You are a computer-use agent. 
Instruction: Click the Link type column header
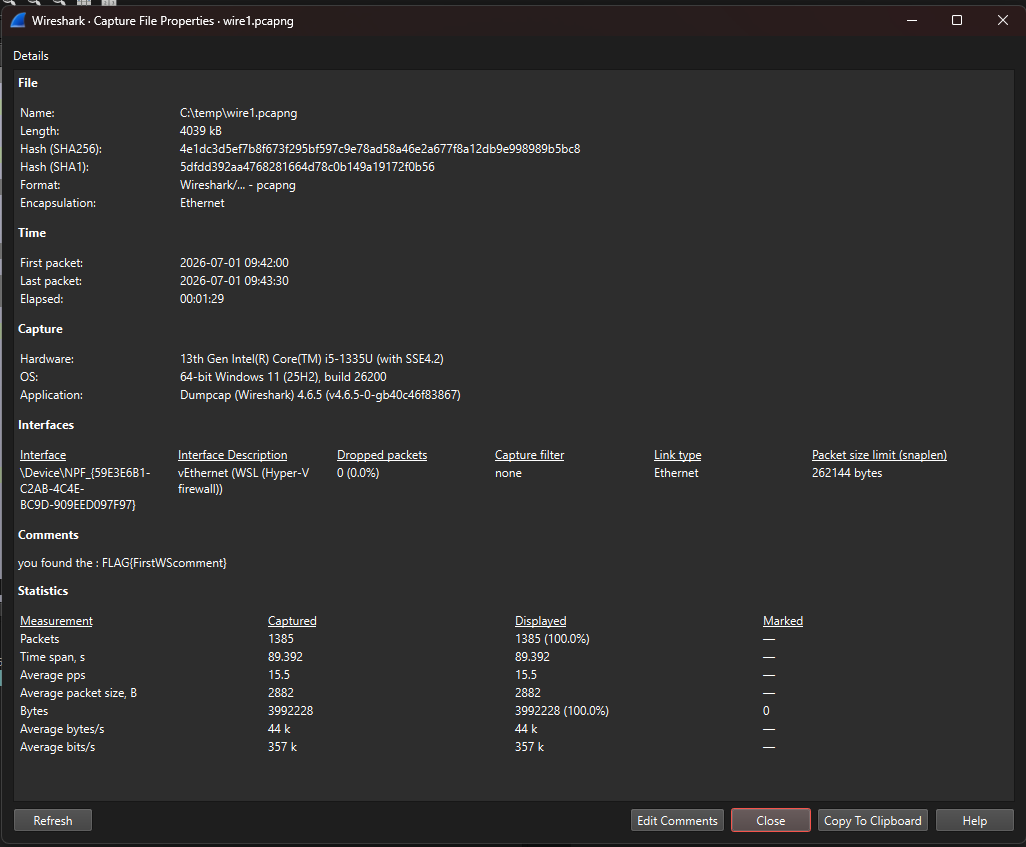coord(677,455)
